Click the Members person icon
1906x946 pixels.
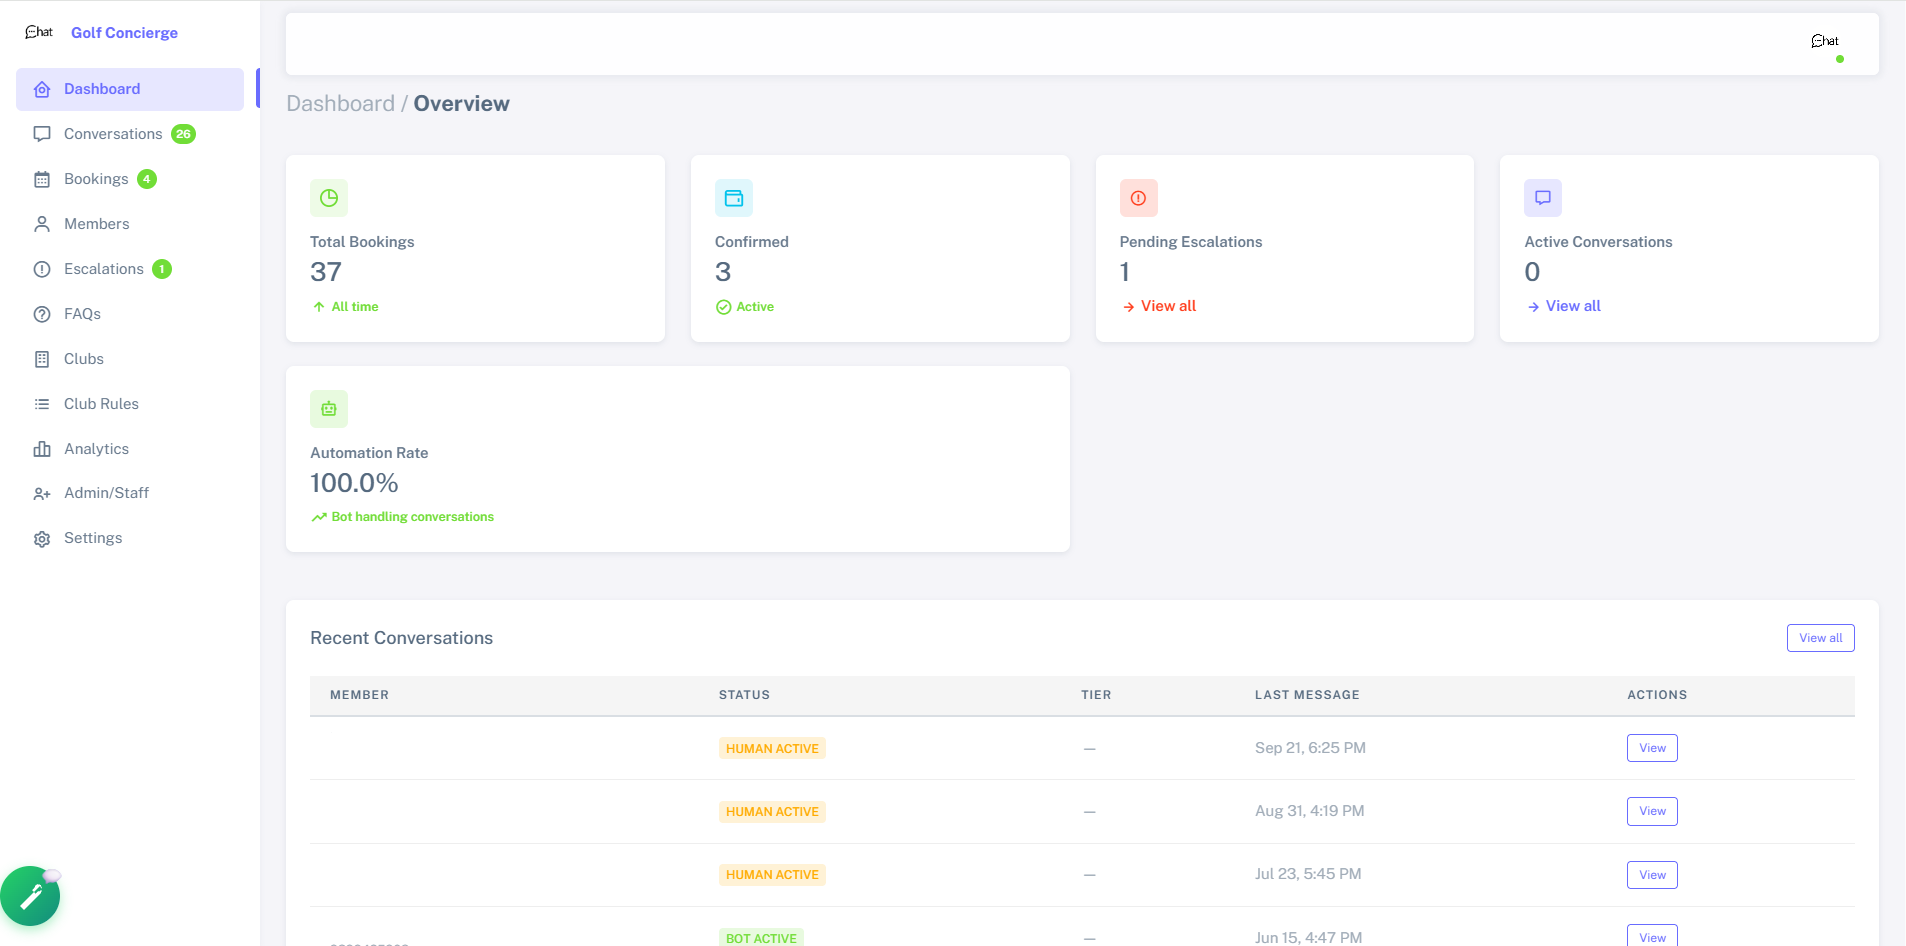[x=42, y=224]
